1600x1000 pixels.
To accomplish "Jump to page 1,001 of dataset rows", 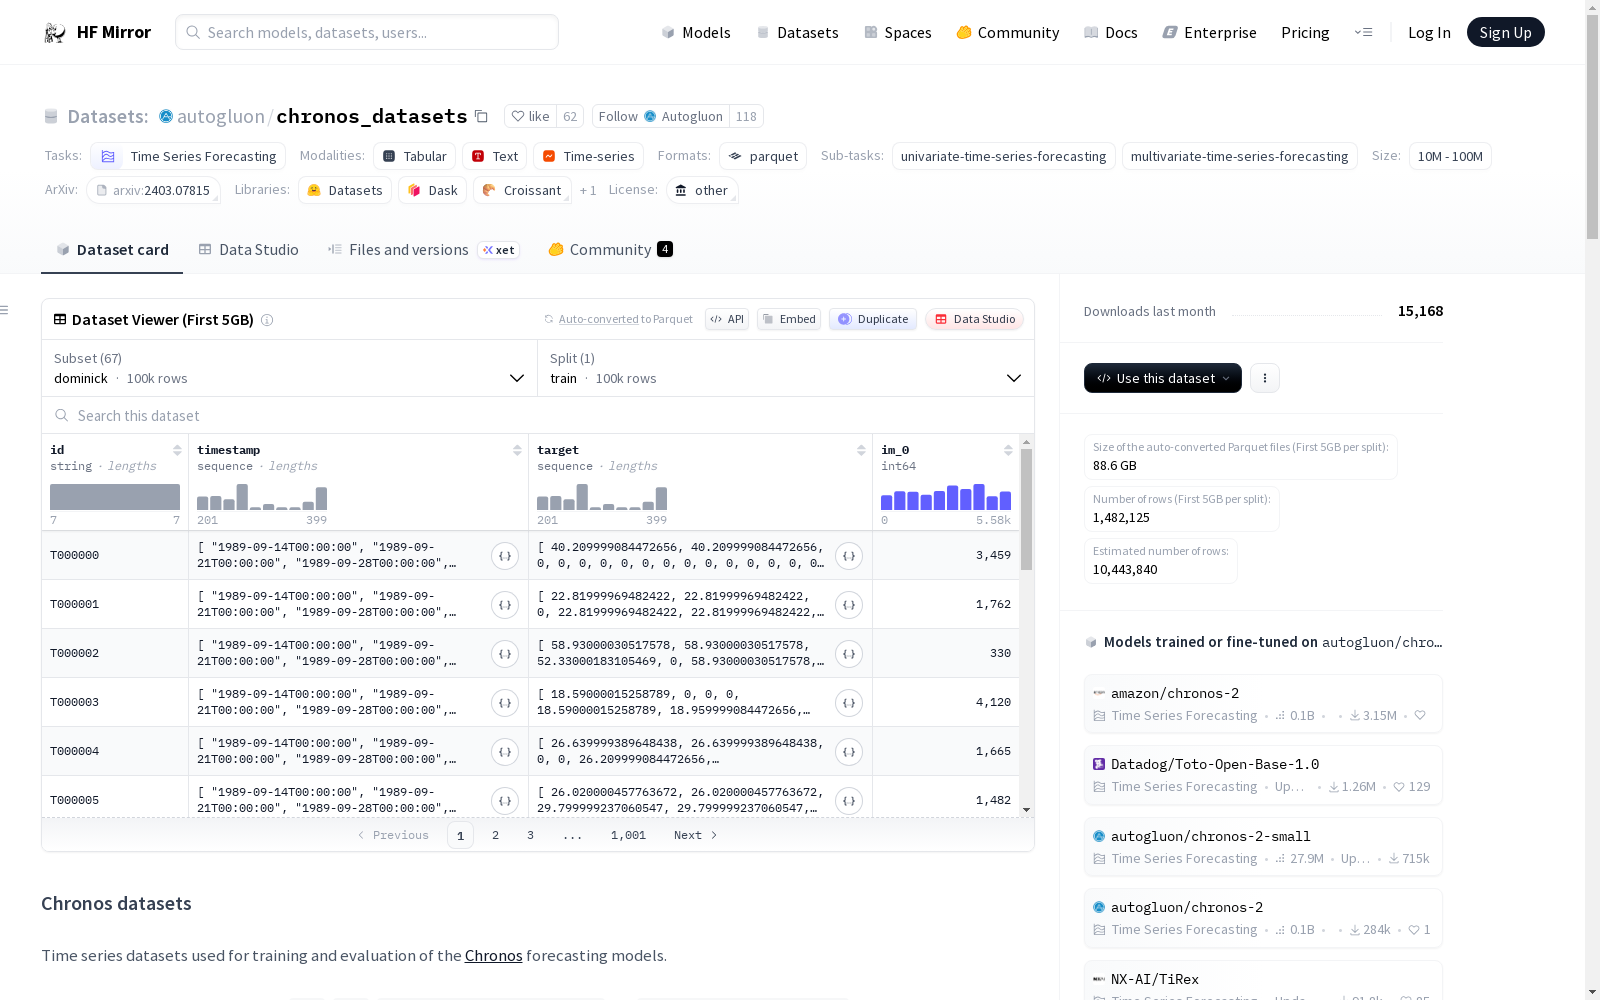I will [x=628, y=835].
